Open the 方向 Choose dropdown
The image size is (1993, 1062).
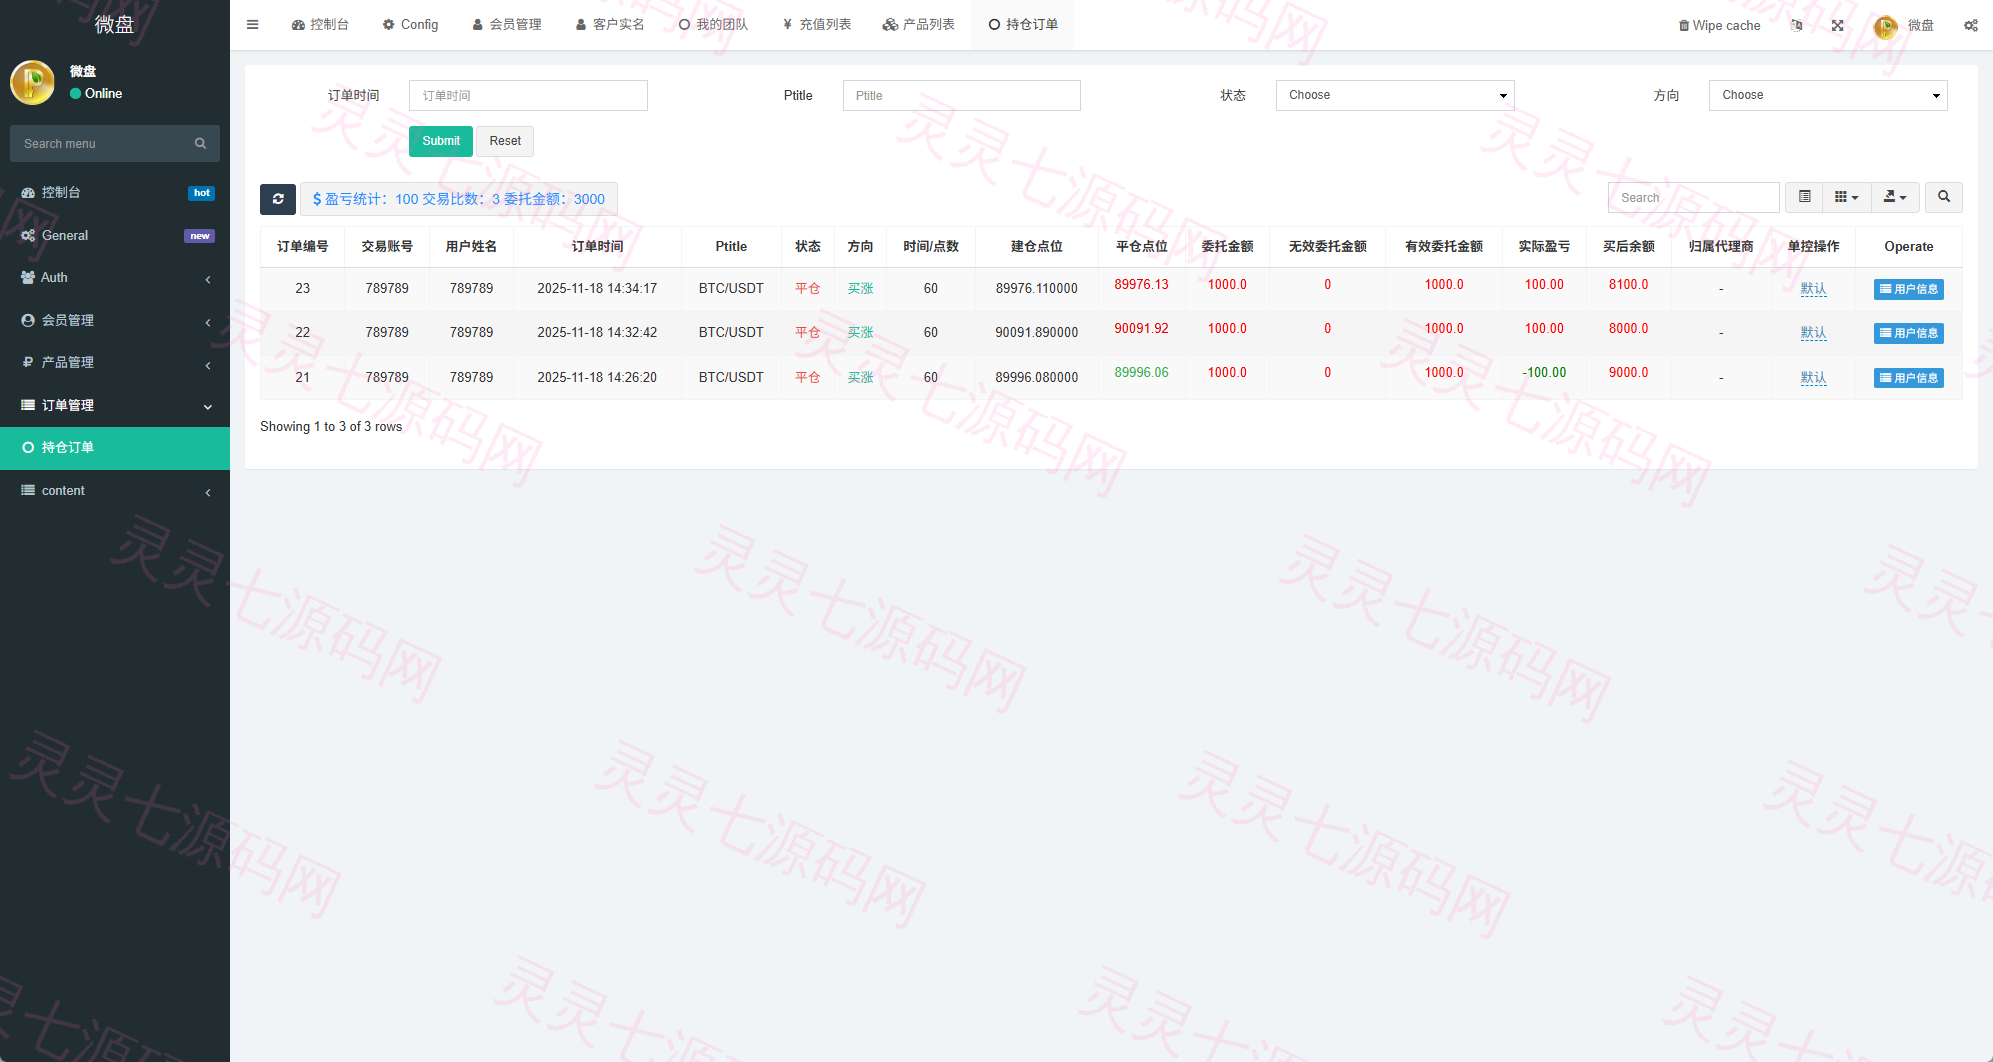tap(1828, 95)
